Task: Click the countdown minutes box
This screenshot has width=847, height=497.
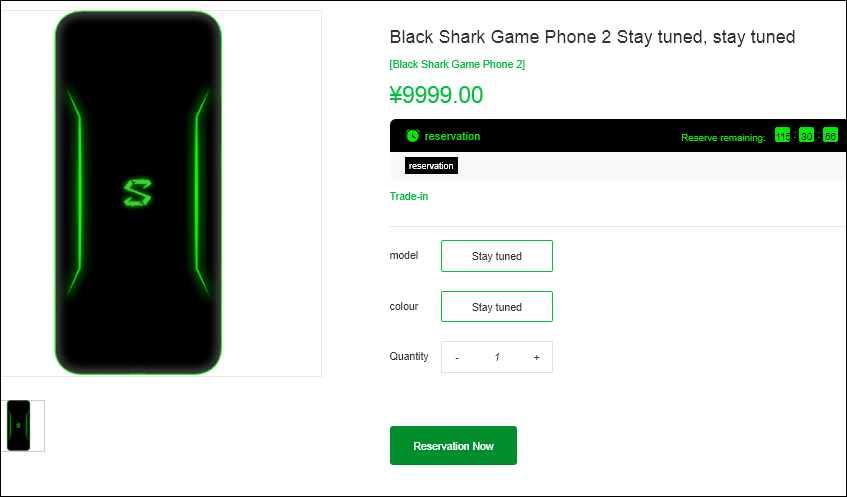Action: tap(806, 136)
